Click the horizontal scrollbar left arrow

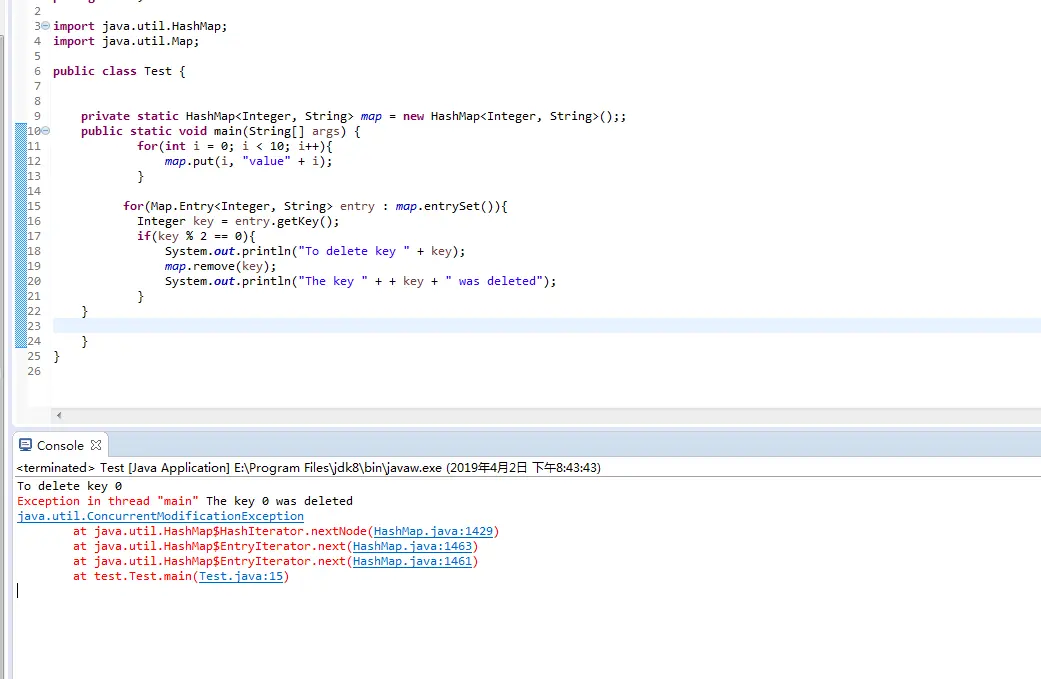pos(59,415)
